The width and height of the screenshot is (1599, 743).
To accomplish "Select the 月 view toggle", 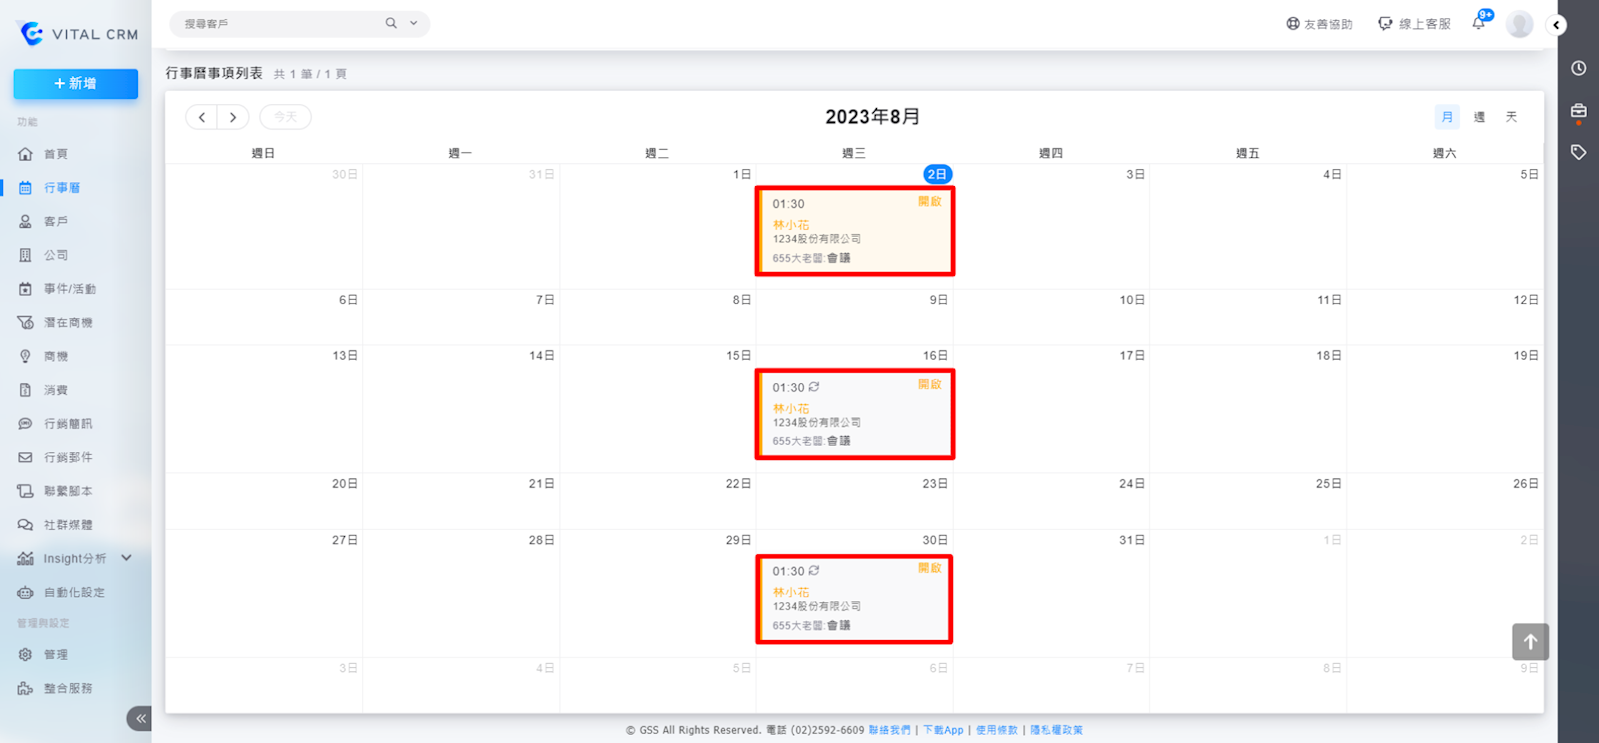I will tap(1446, 117).
